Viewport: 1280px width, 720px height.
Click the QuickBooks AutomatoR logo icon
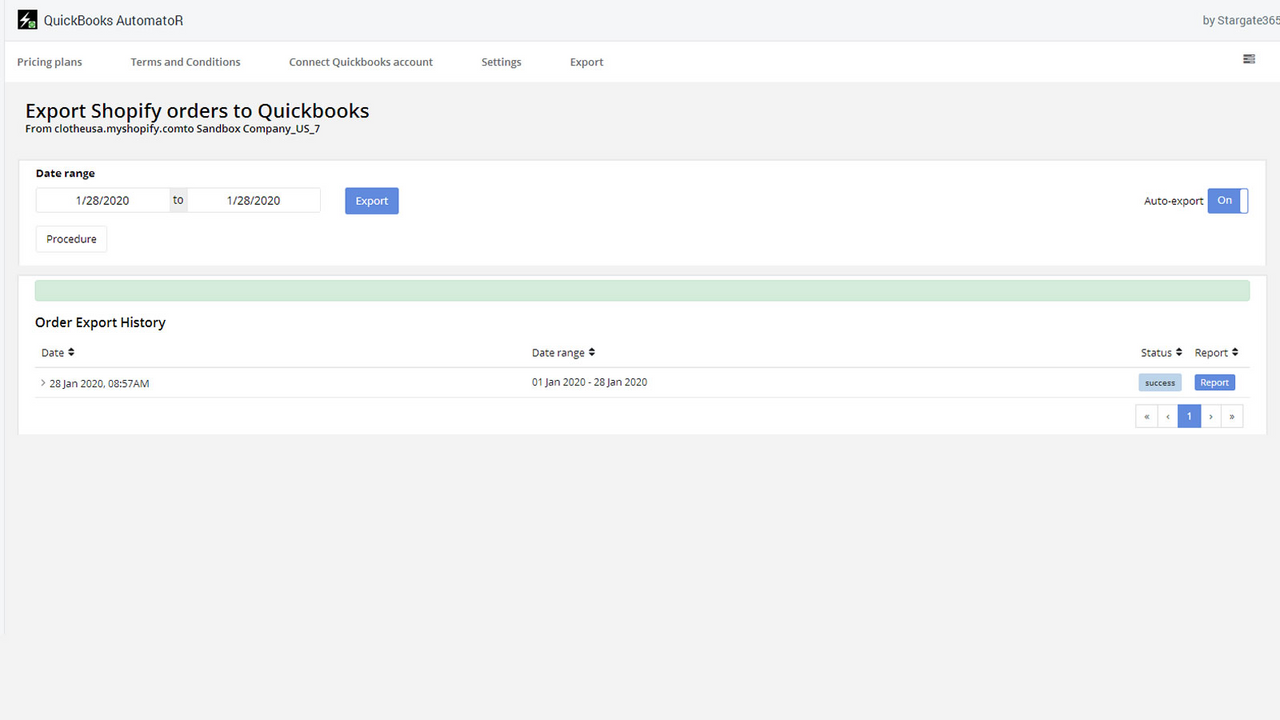(27, 20)
